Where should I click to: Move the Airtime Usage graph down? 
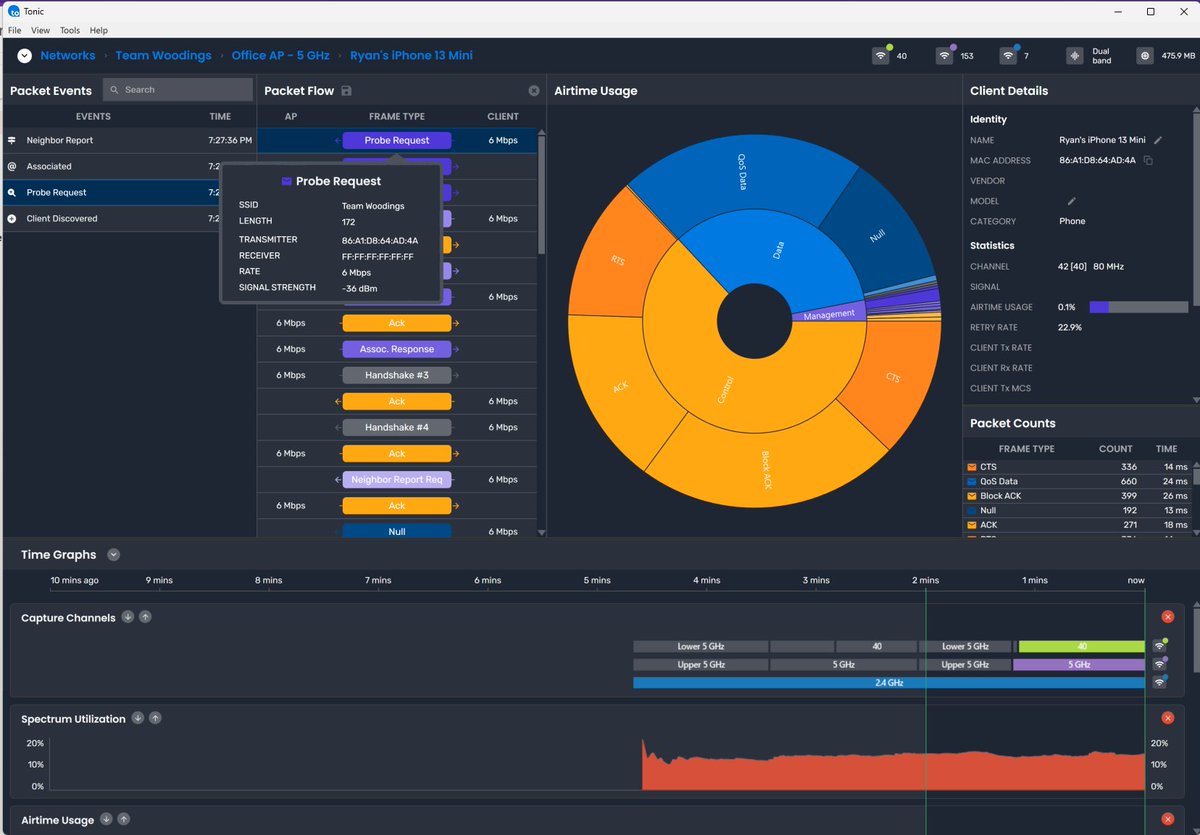(106, 819)
